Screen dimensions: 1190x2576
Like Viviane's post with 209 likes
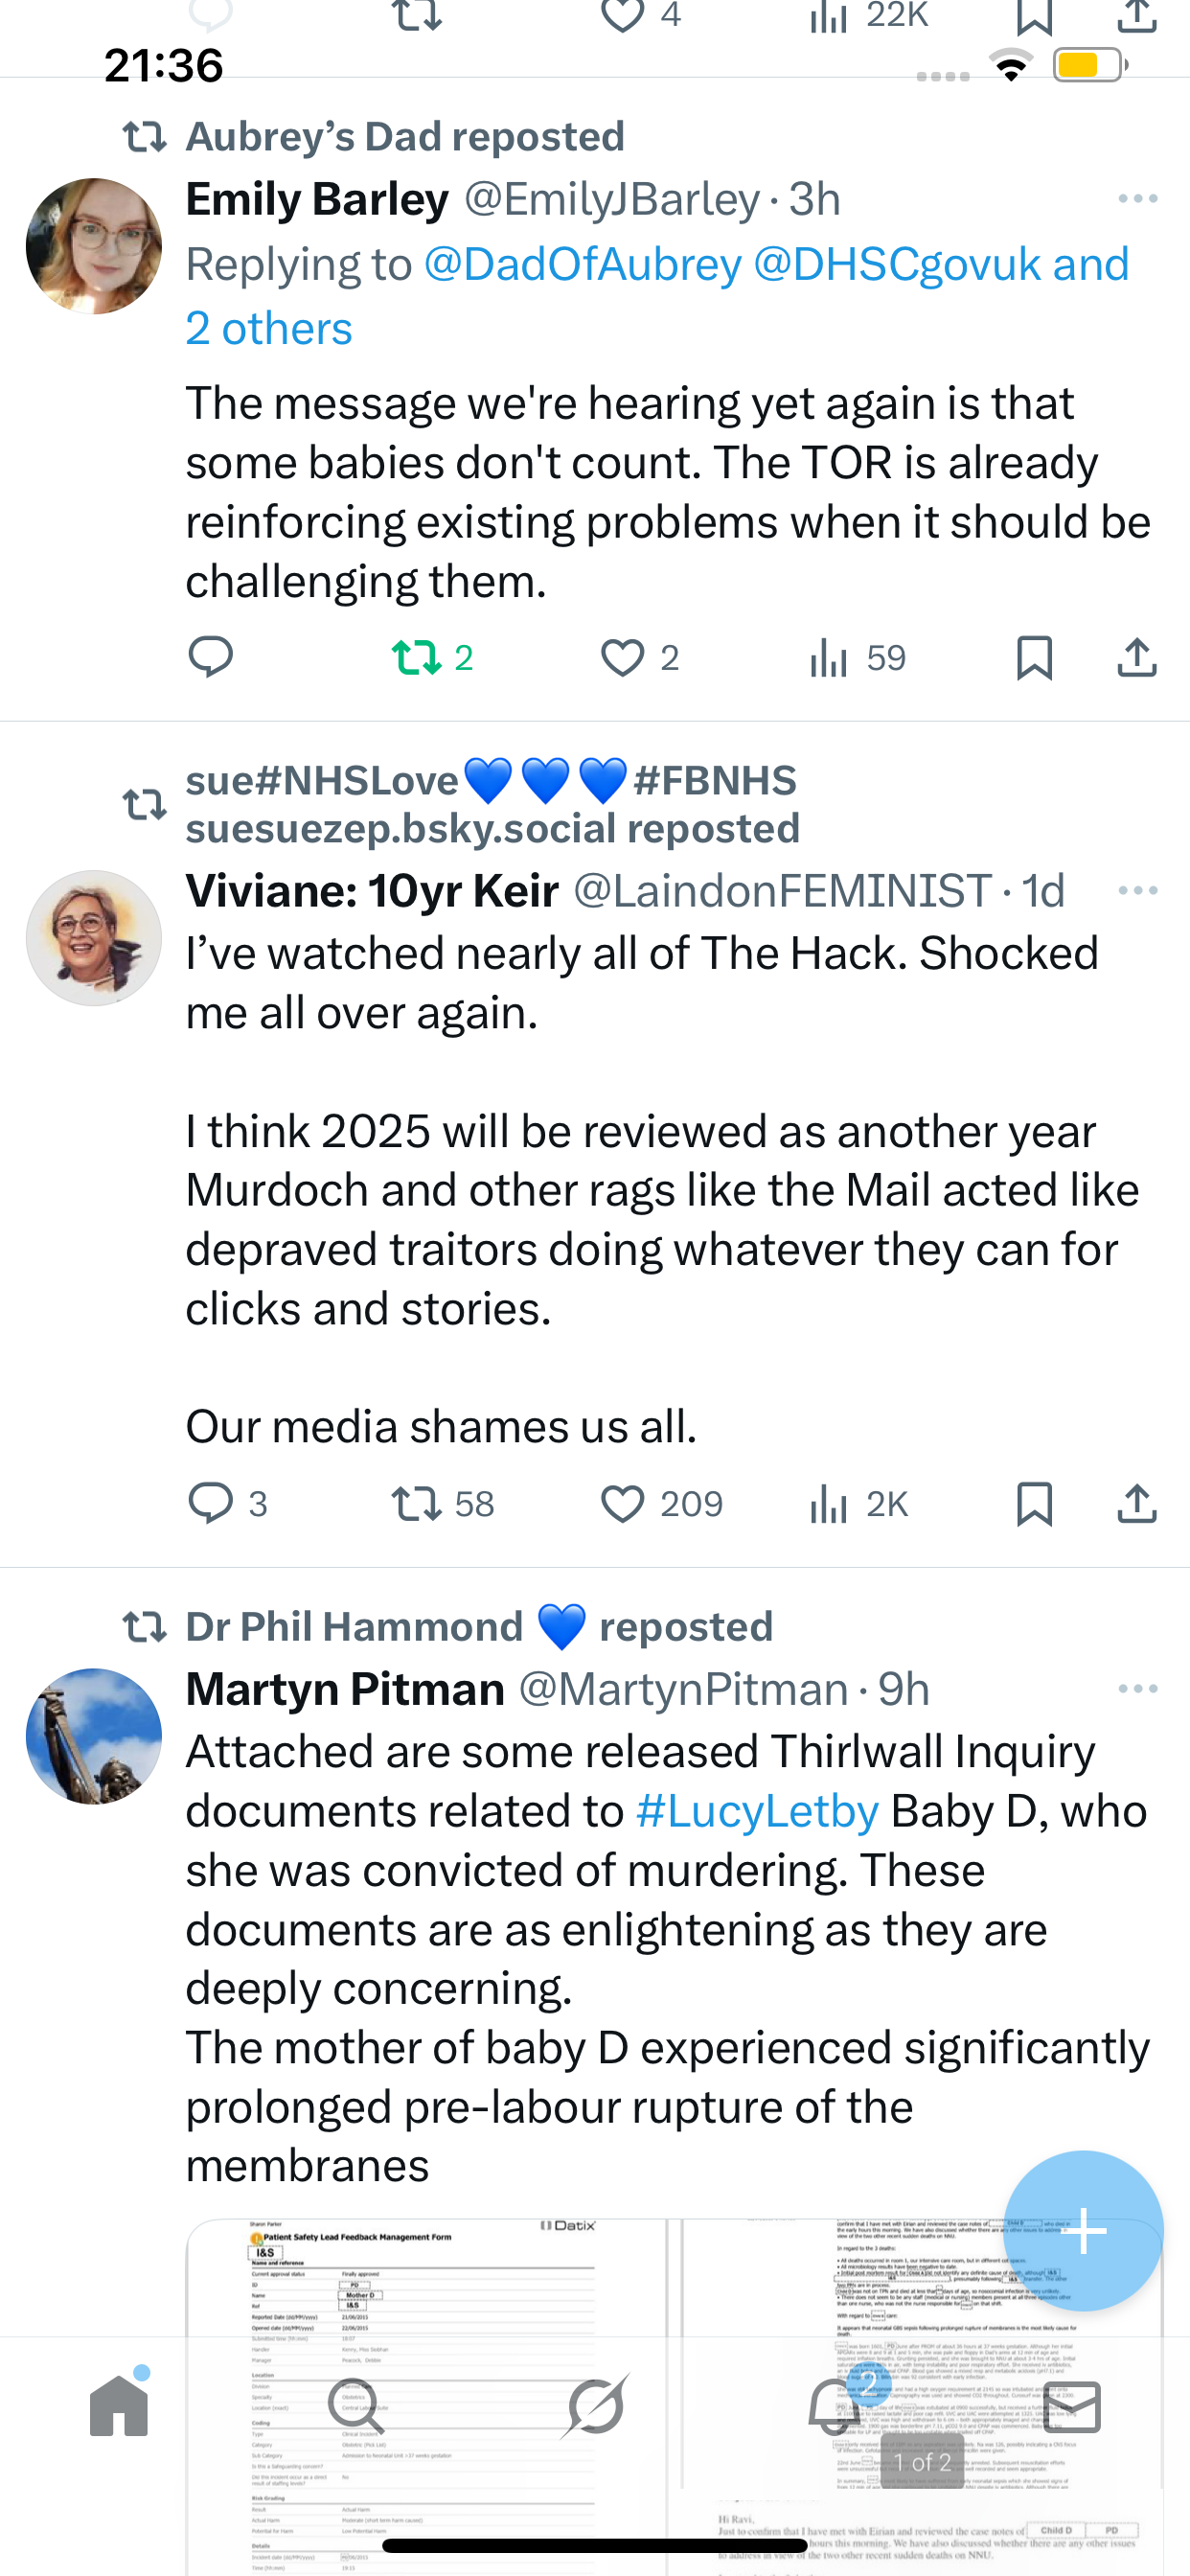point(623,1503)
